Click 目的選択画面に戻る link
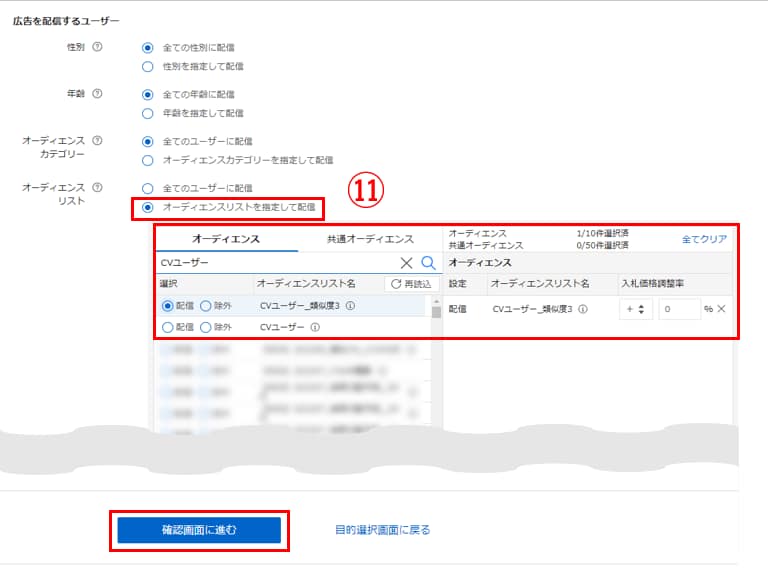 [x=382, y=530]
